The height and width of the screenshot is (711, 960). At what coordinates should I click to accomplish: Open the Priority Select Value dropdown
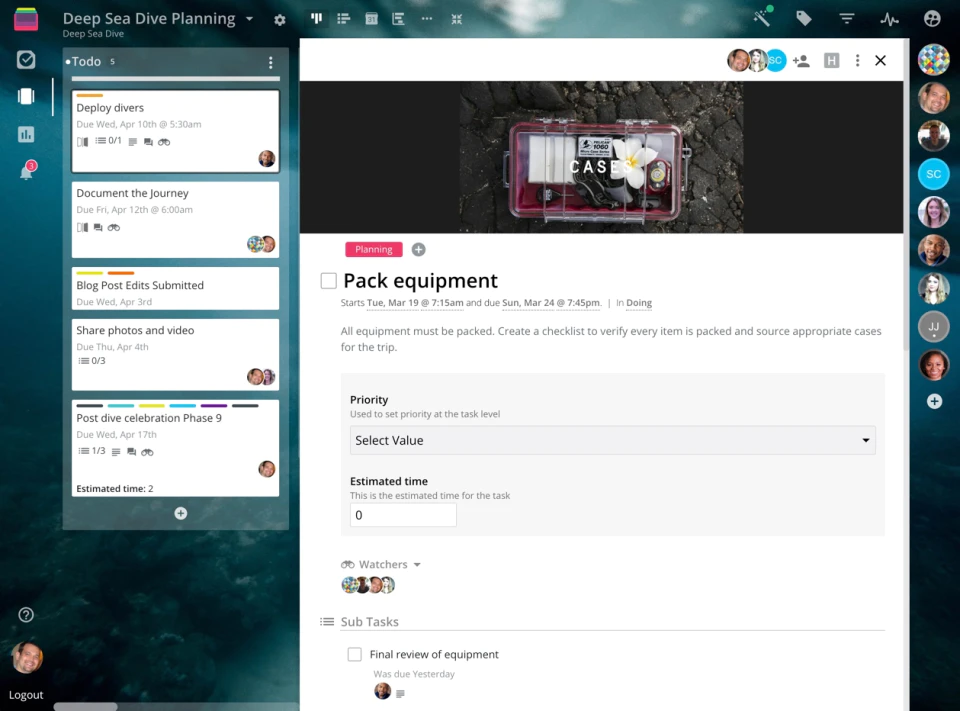click(612, 440)
